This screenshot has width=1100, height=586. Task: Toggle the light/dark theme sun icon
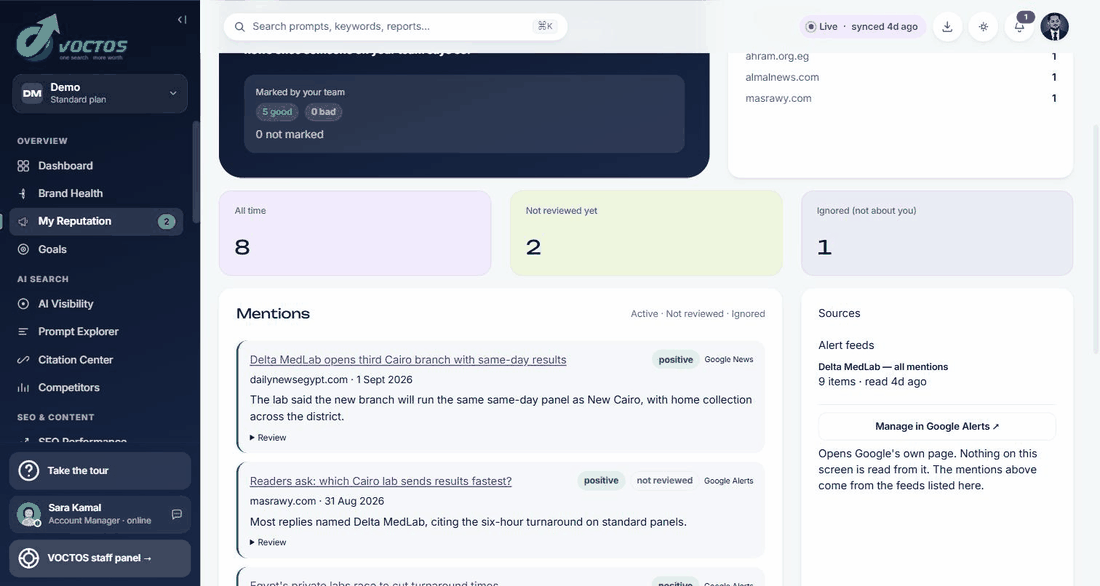point(984,27)
